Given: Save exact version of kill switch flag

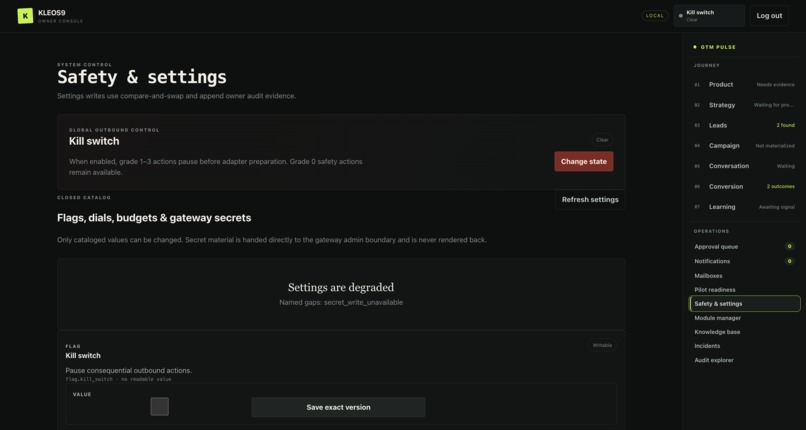Looking at the screenshot, I should tap(338, 407).
